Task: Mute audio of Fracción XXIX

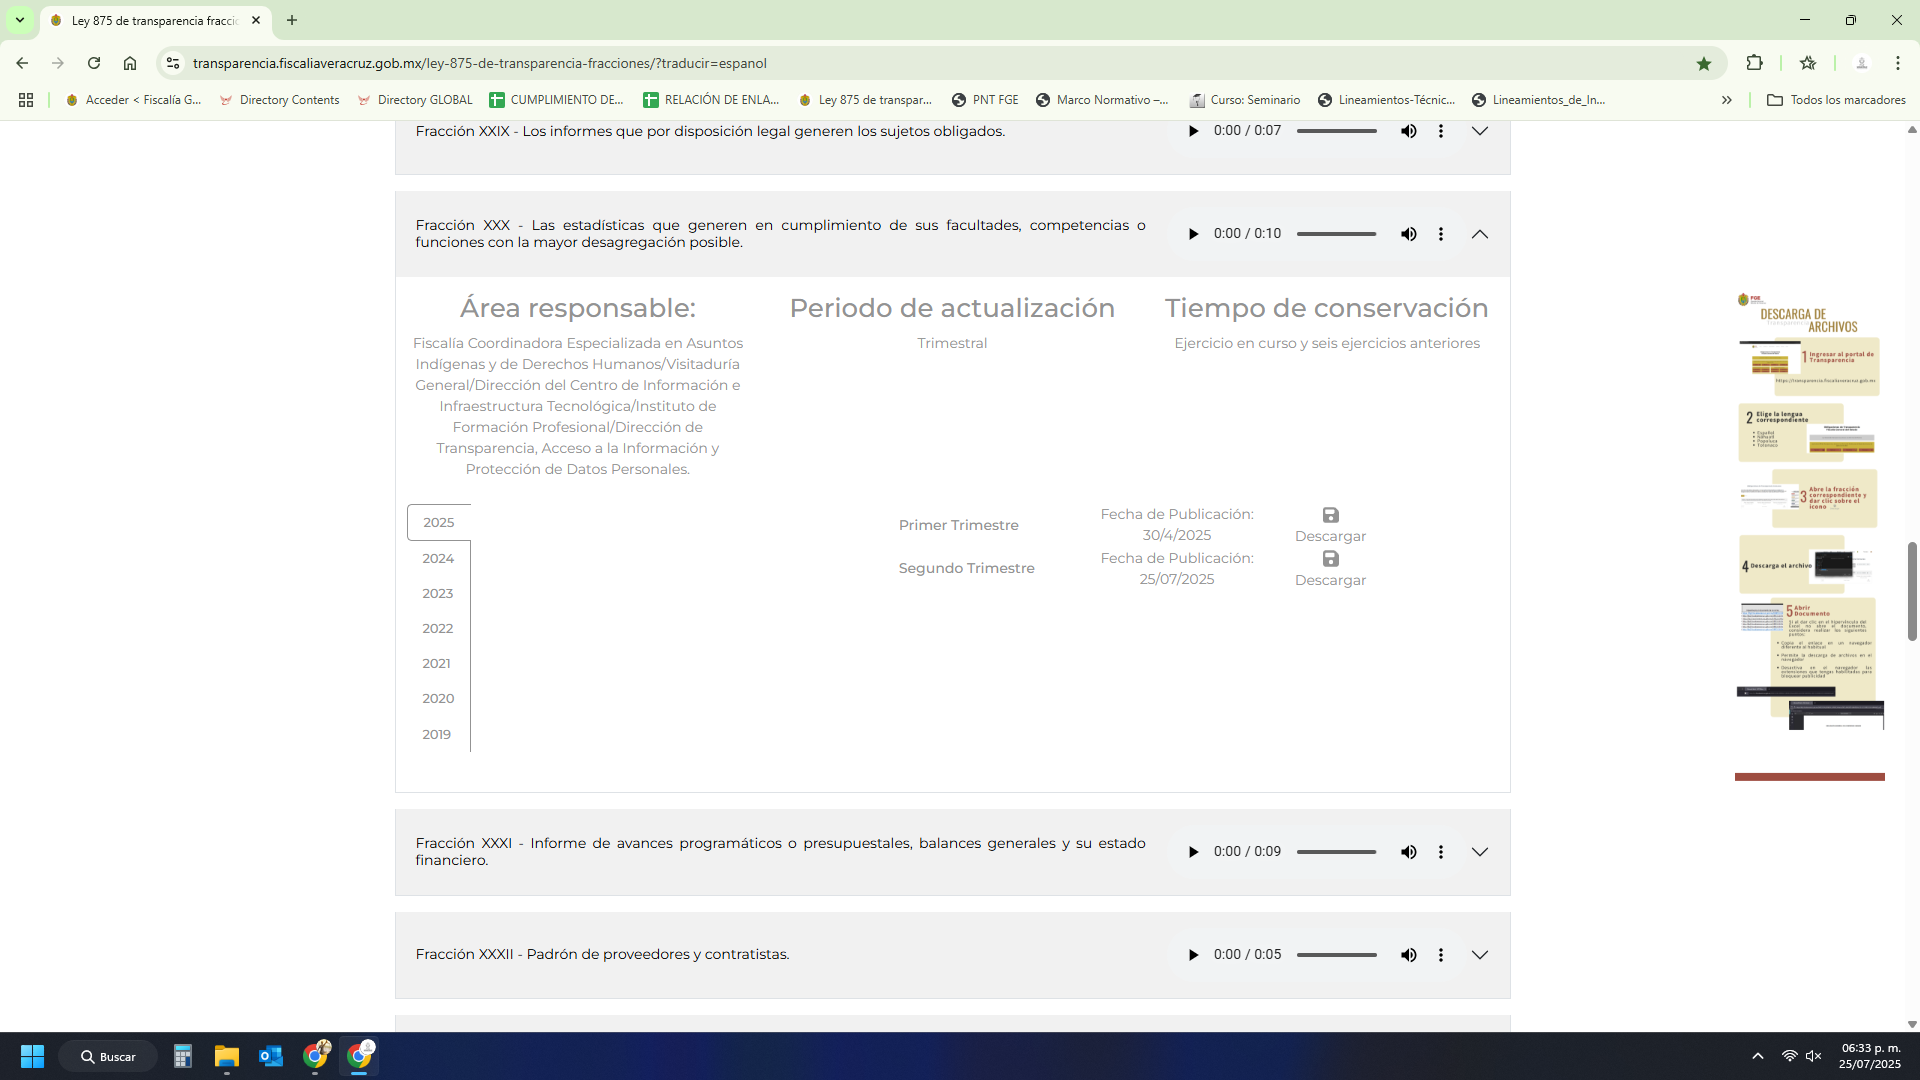Action: coord(1408,131)
